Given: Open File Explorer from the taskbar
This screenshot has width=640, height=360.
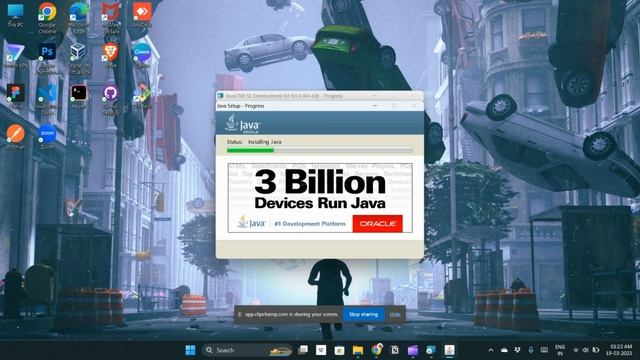Looking at the screenshot, I should [358, 350].
